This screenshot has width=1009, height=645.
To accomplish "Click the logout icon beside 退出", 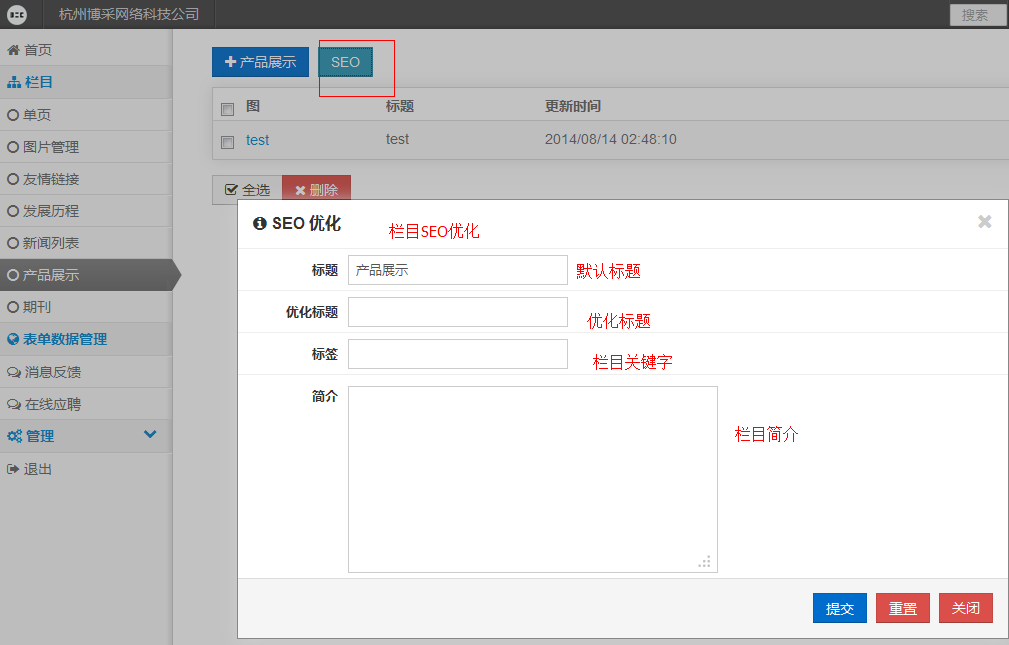I will (x=14, y=469).
